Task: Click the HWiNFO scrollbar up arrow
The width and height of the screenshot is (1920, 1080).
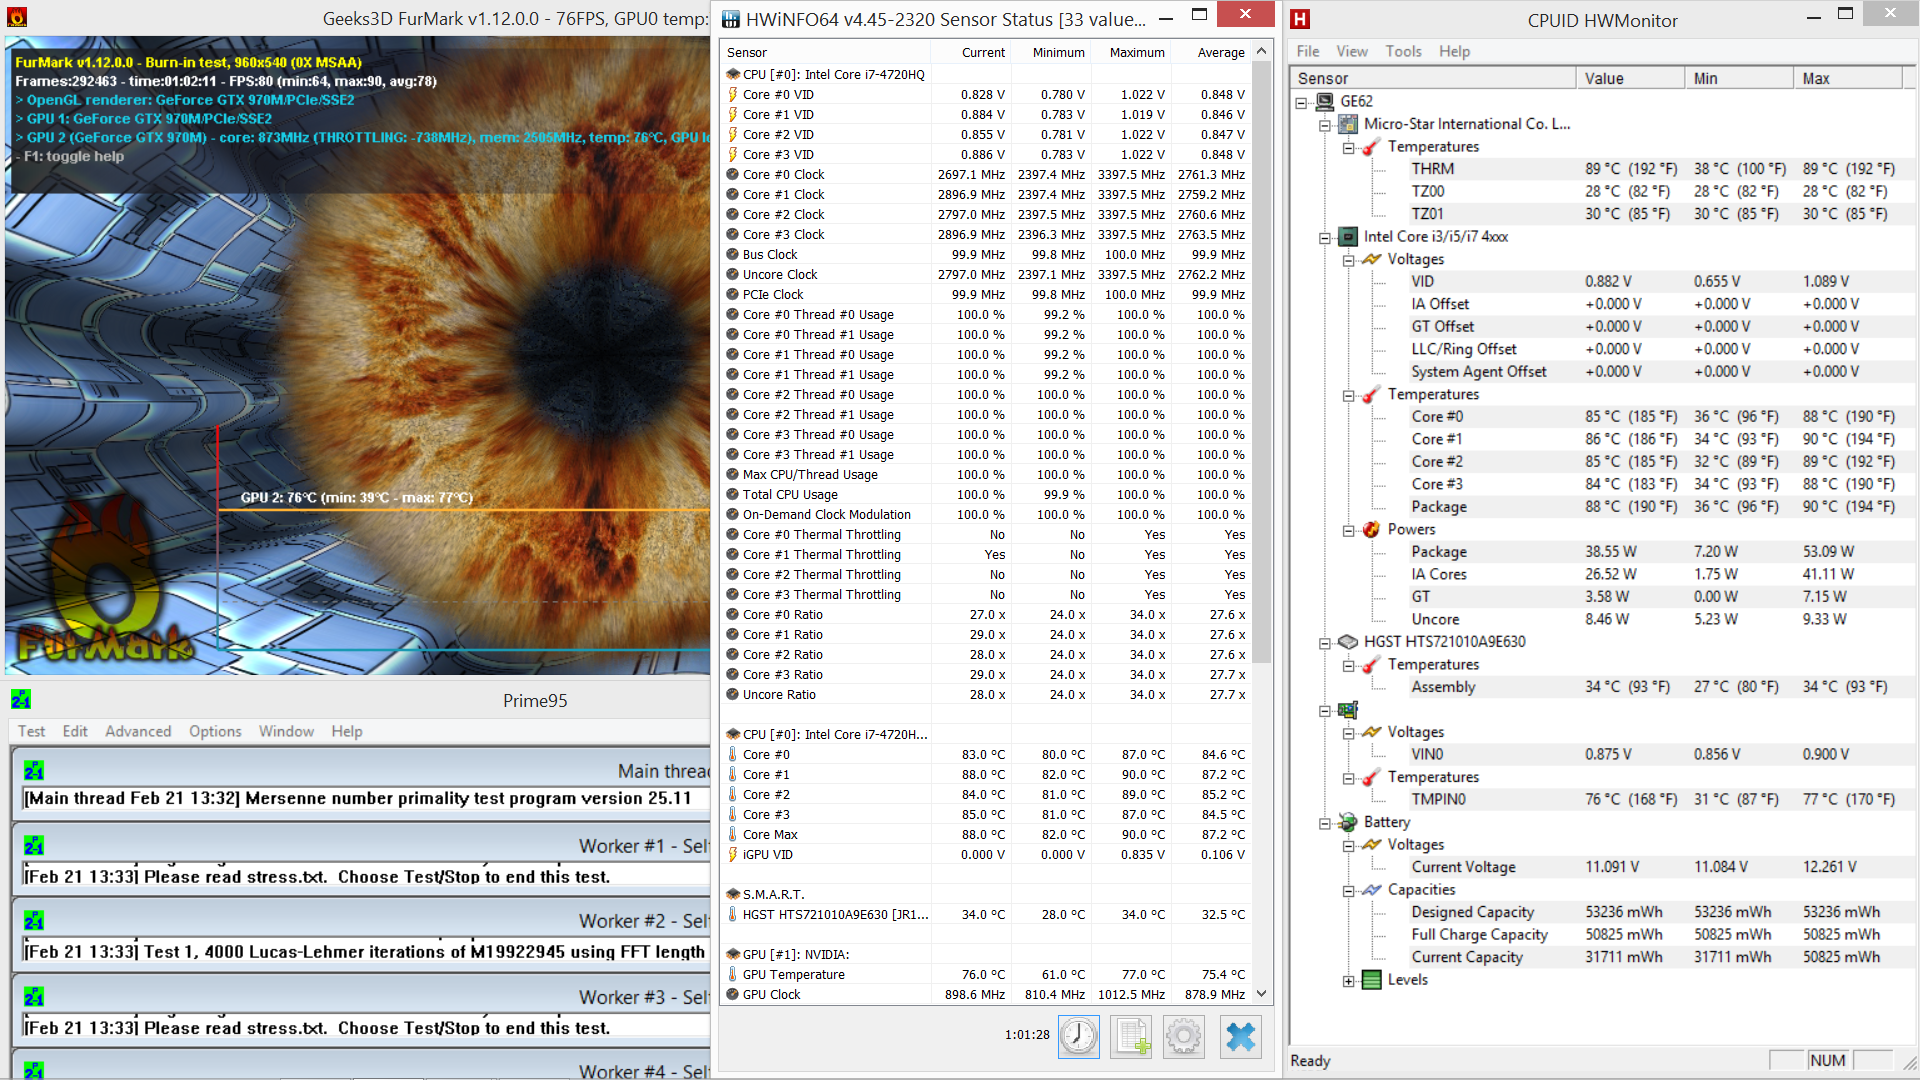Action: pyautogui.click(x=1261, y=51)
